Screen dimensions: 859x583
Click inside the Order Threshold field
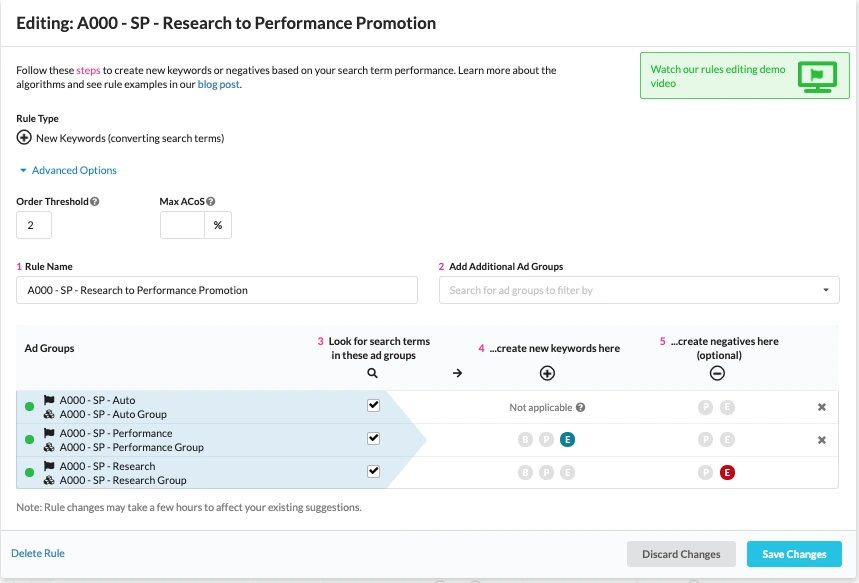[x=33, y=225]
